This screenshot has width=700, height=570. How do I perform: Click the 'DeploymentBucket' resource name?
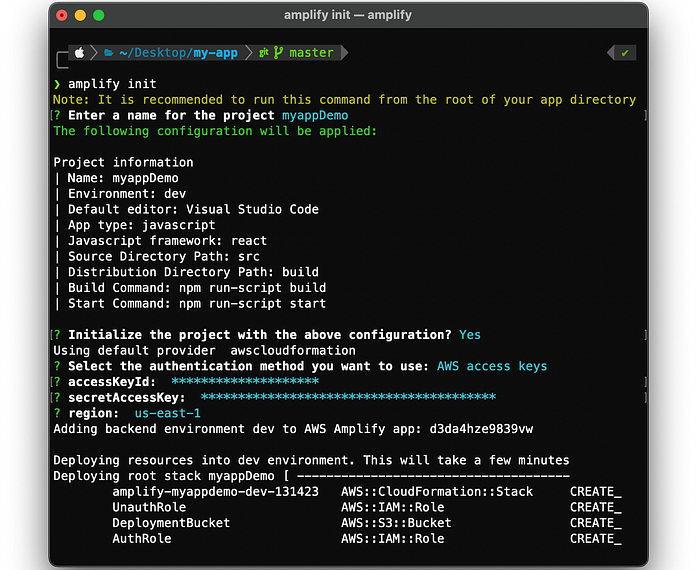[171, 523]
